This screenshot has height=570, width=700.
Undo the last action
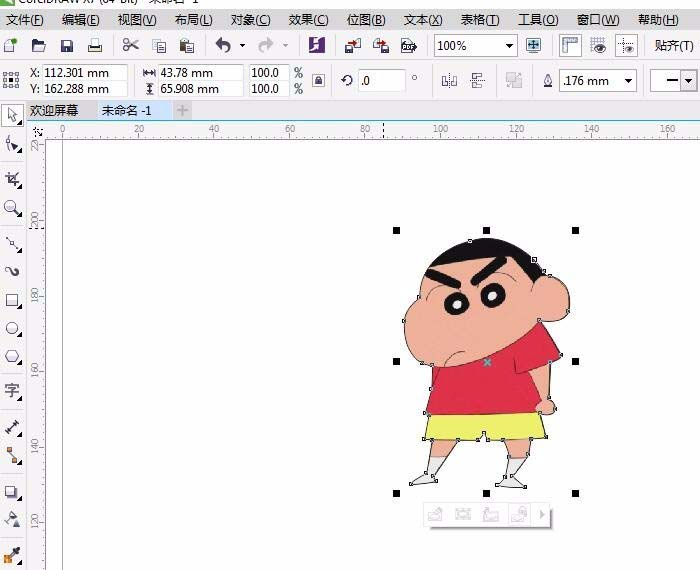[x=224, y=45]
